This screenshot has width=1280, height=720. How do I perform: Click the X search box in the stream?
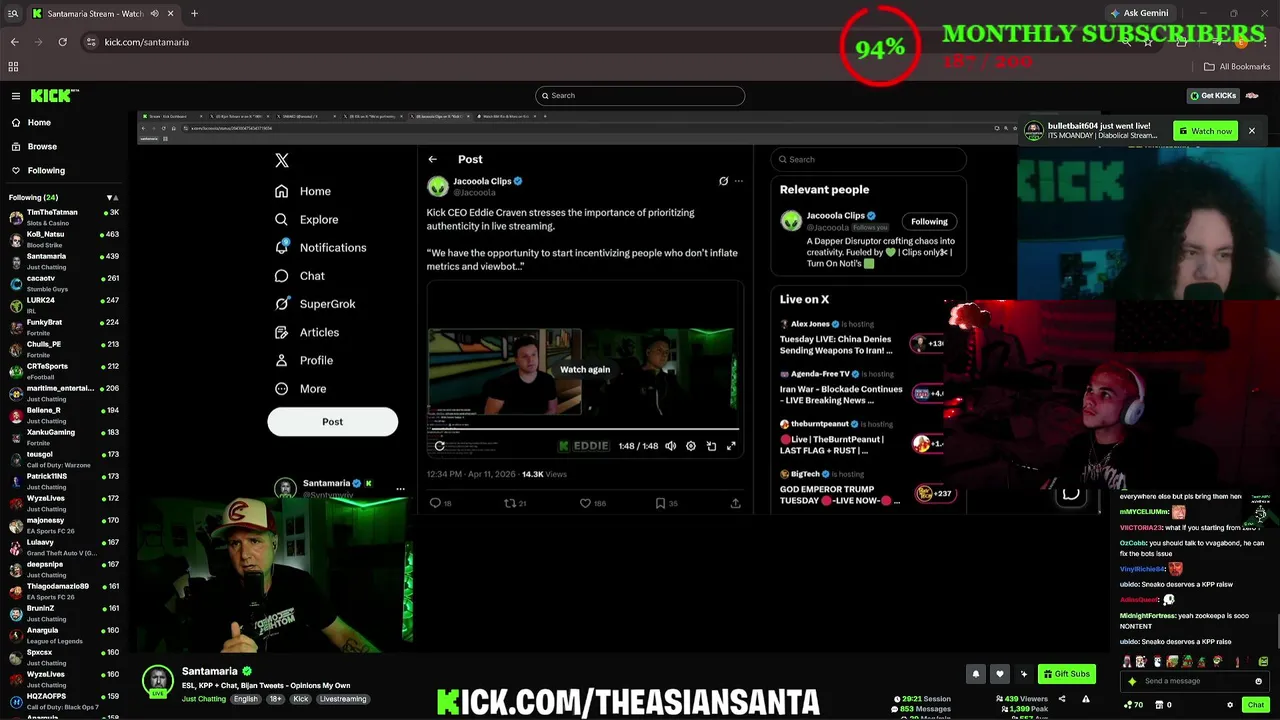[x=868, y=159]
